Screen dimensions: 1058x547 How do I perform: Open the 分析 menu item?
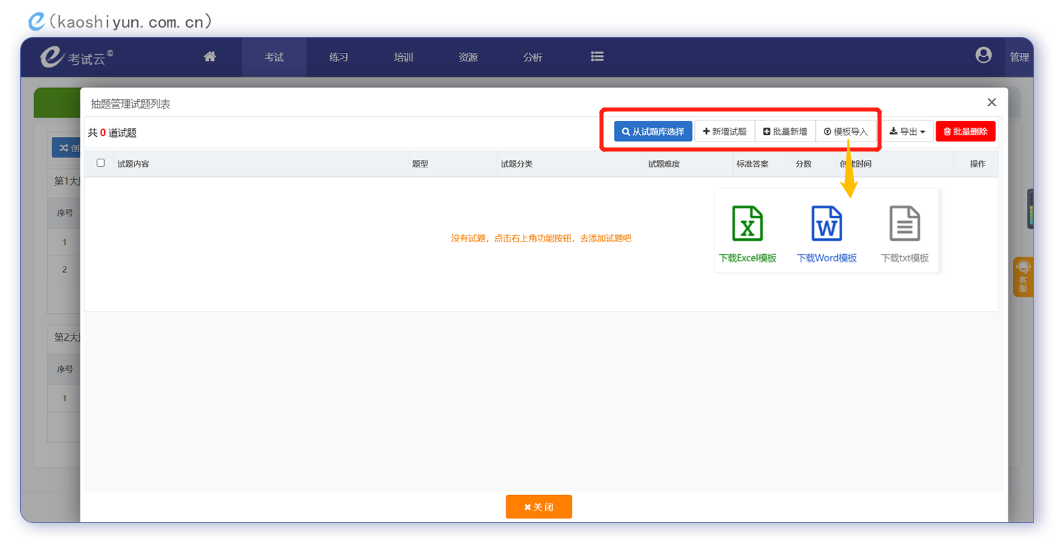click(x=533, y=57)
